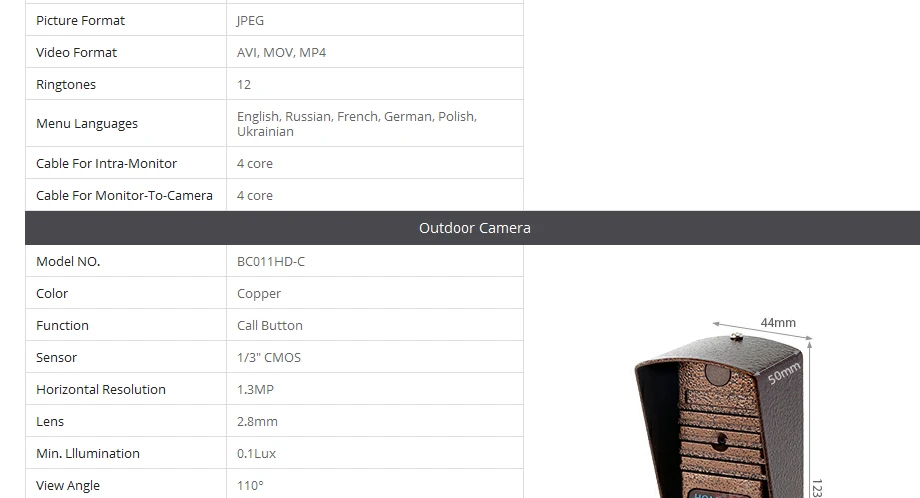Select model number 'BC011HD-C'
920x498 pixels.
(x=271, y=262)
